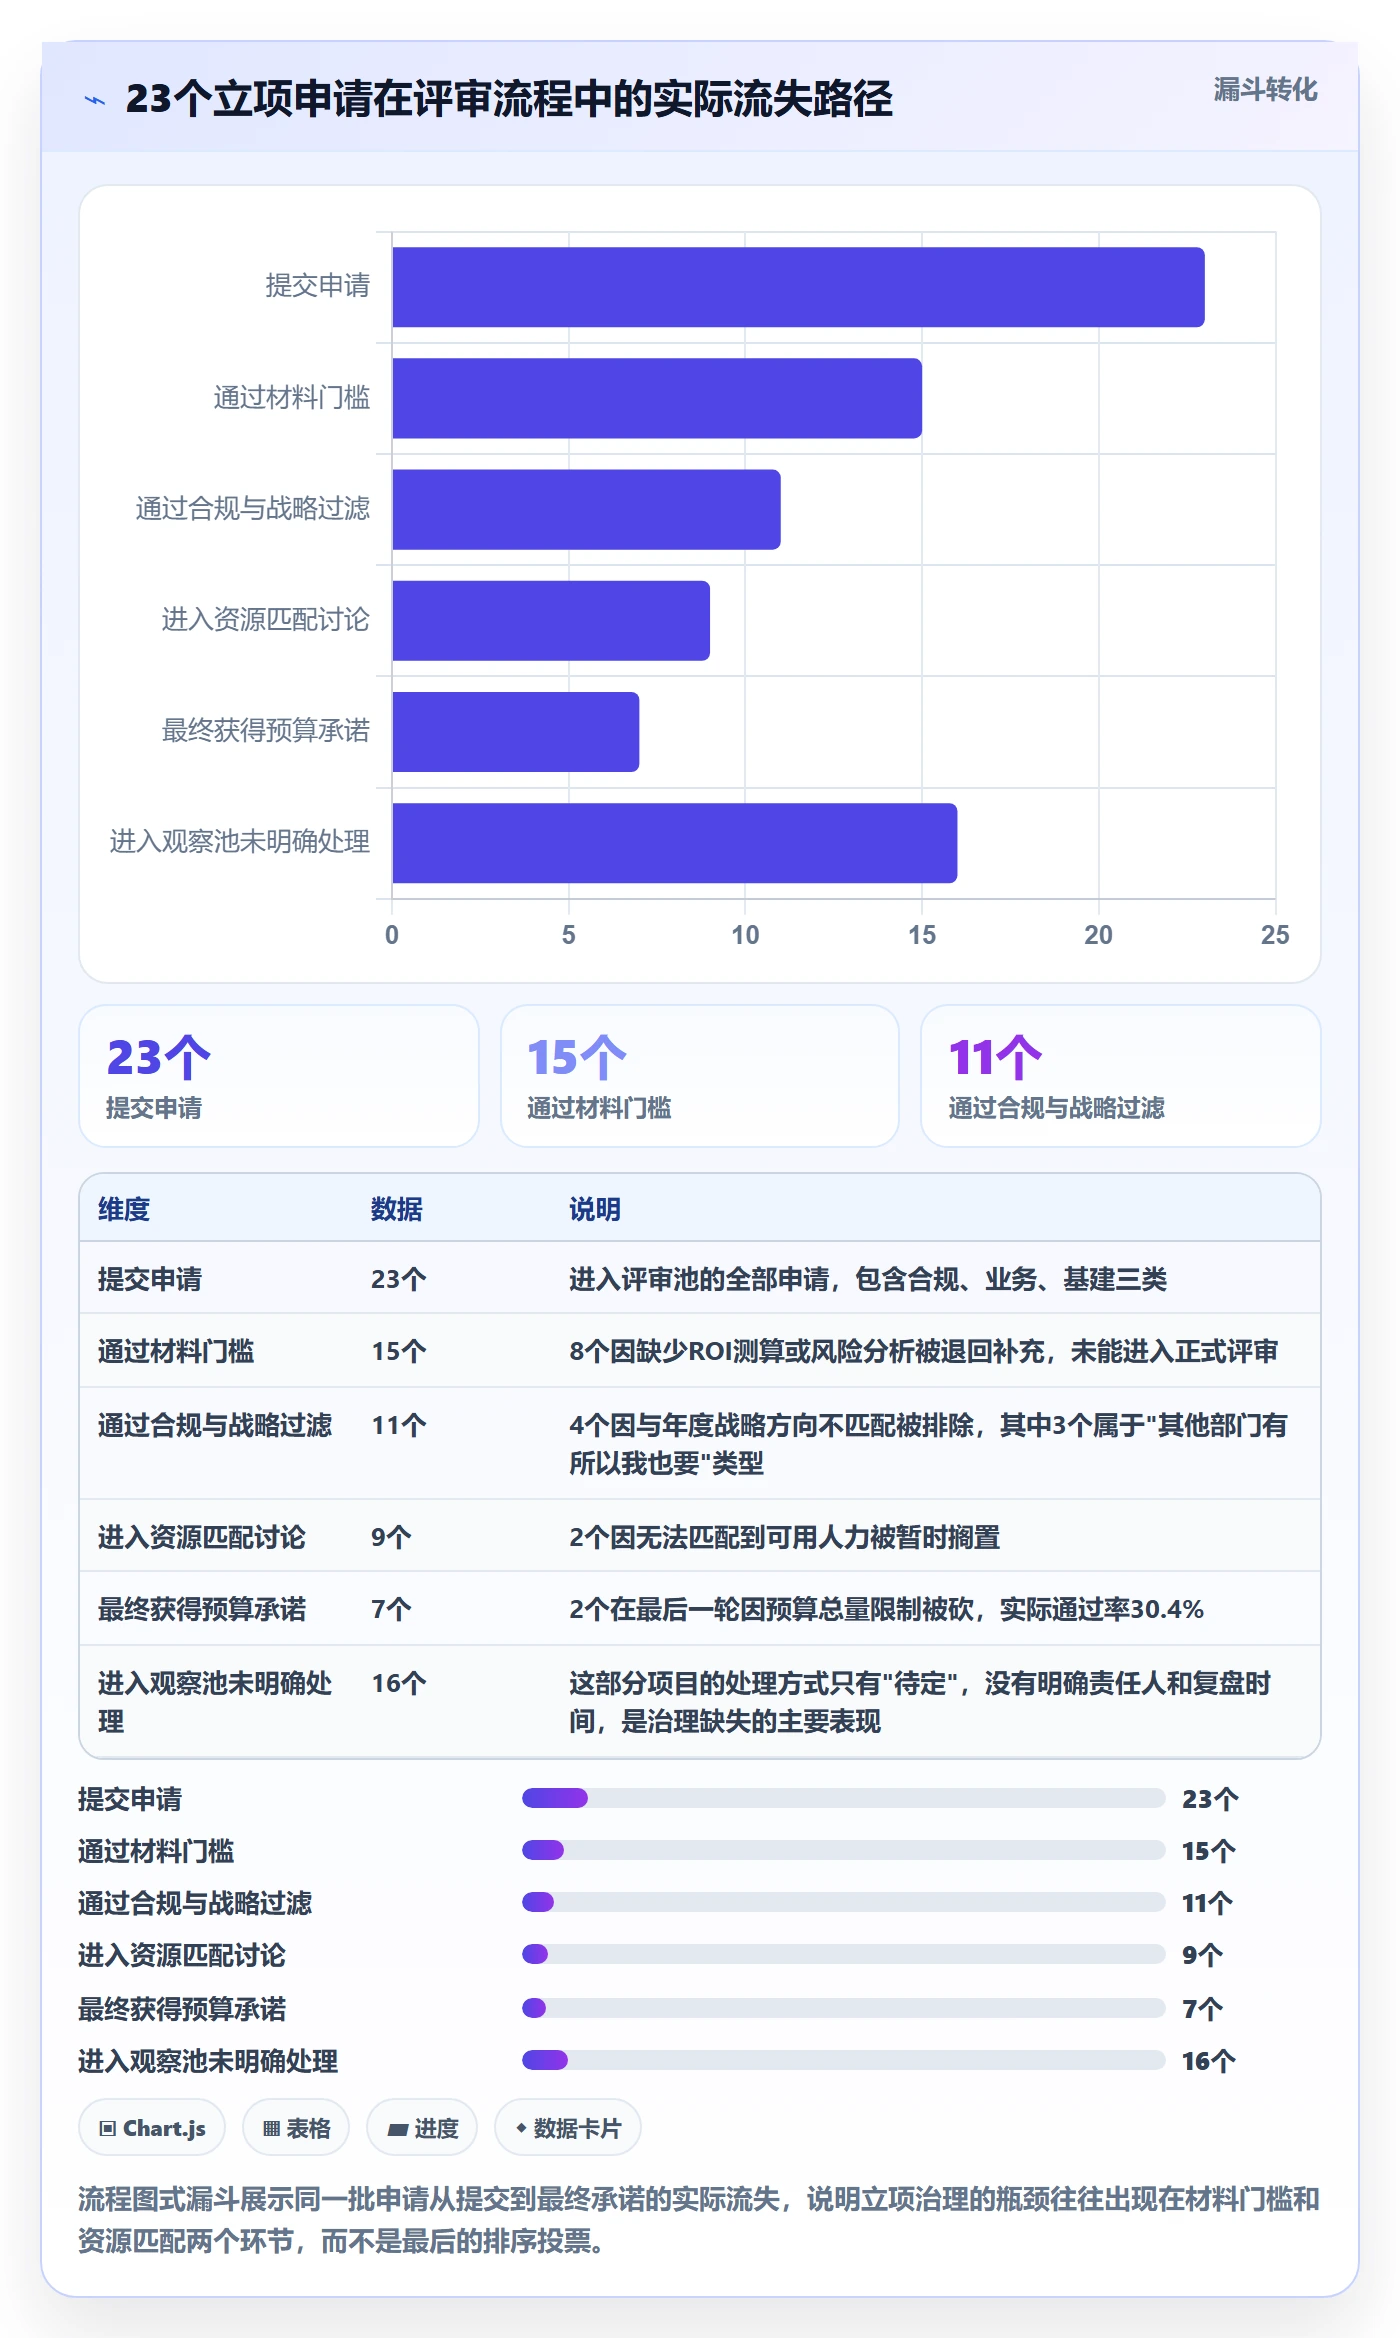
Task: Click the 维度 column header
Action: 124,1209
